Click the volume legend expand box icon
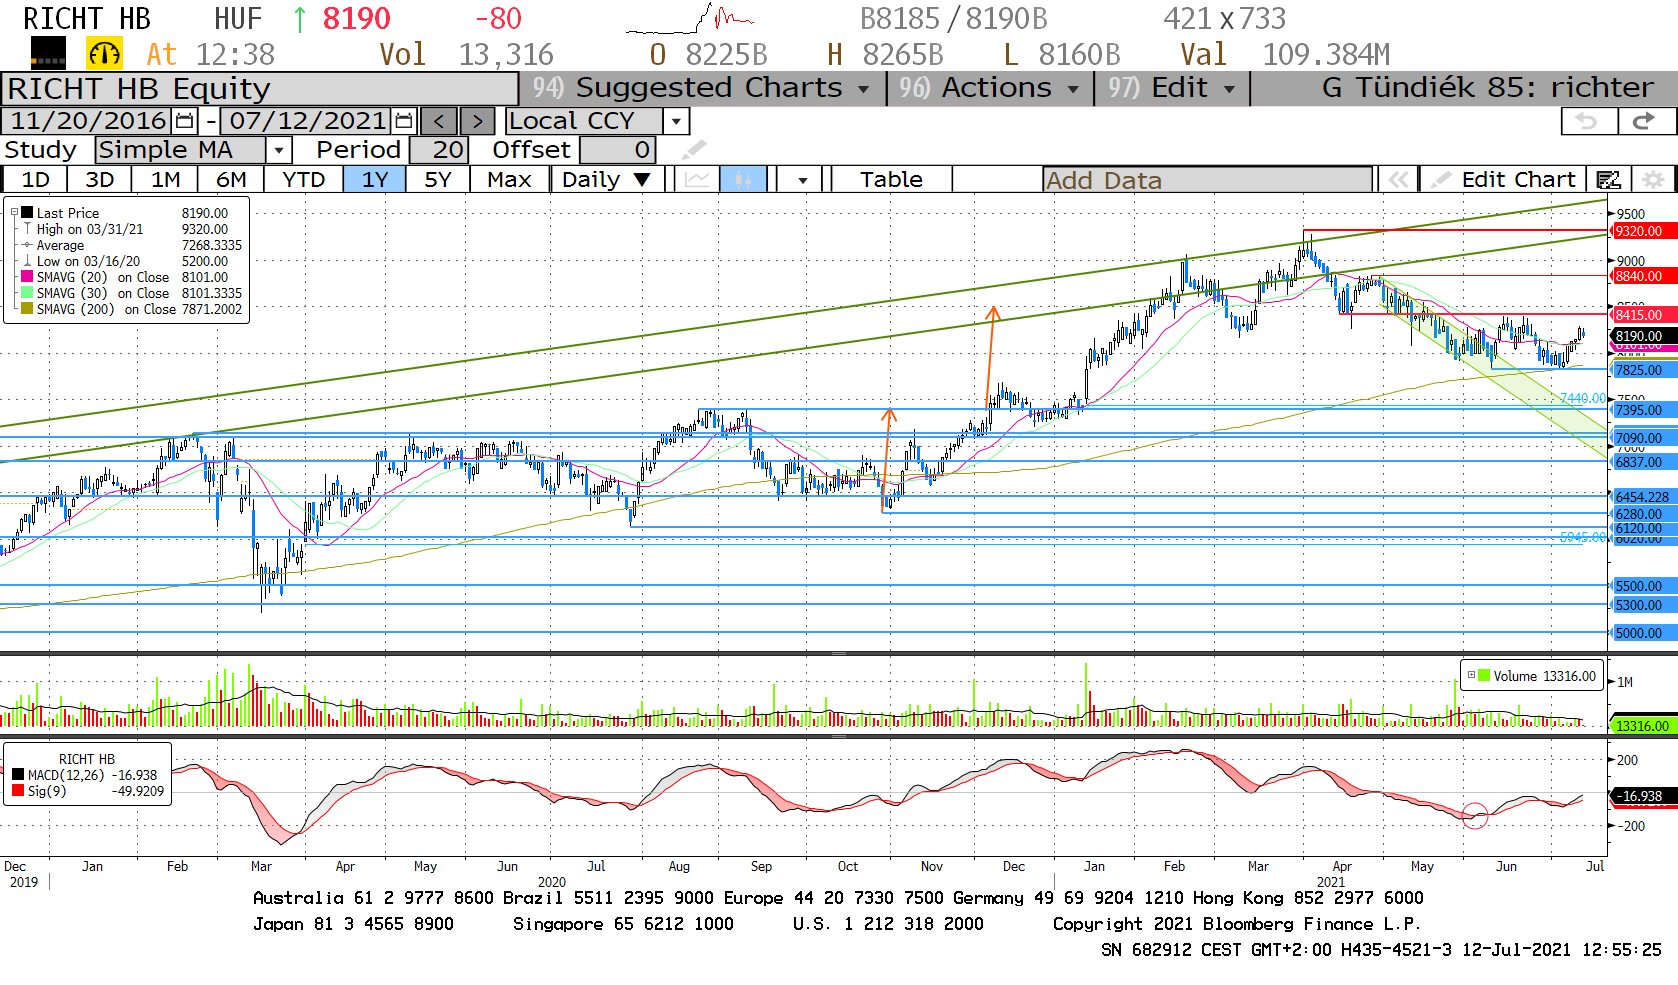This screenshot has width=1678, height=985. pyautogui.click(x=1471, y=675)
